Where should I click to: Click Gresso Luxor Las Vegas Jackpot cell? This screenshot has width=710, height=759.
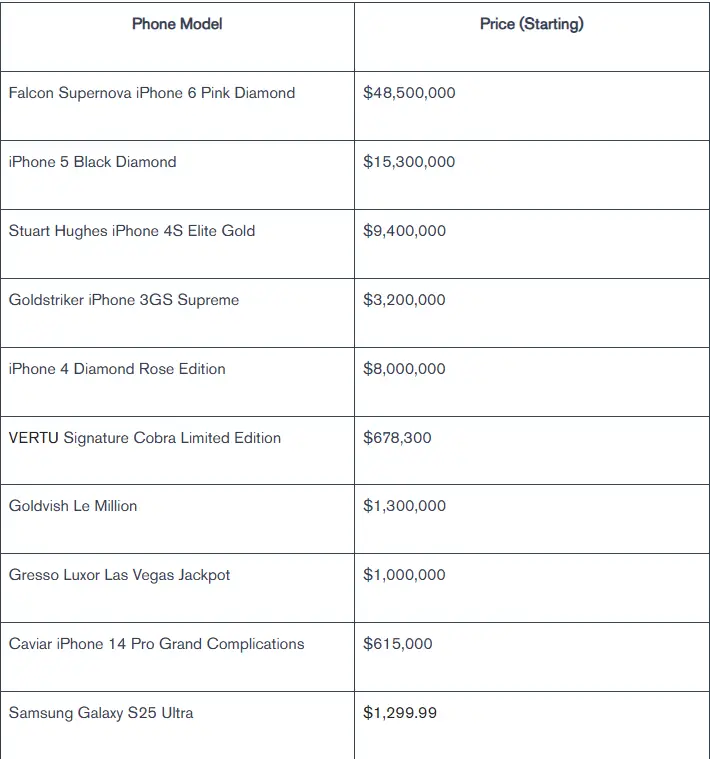[x=177, y=588]
